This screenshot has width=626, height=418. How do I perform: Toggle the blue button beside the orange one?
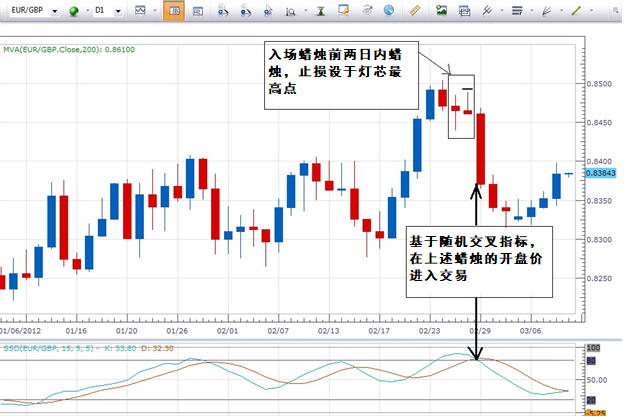198,11
